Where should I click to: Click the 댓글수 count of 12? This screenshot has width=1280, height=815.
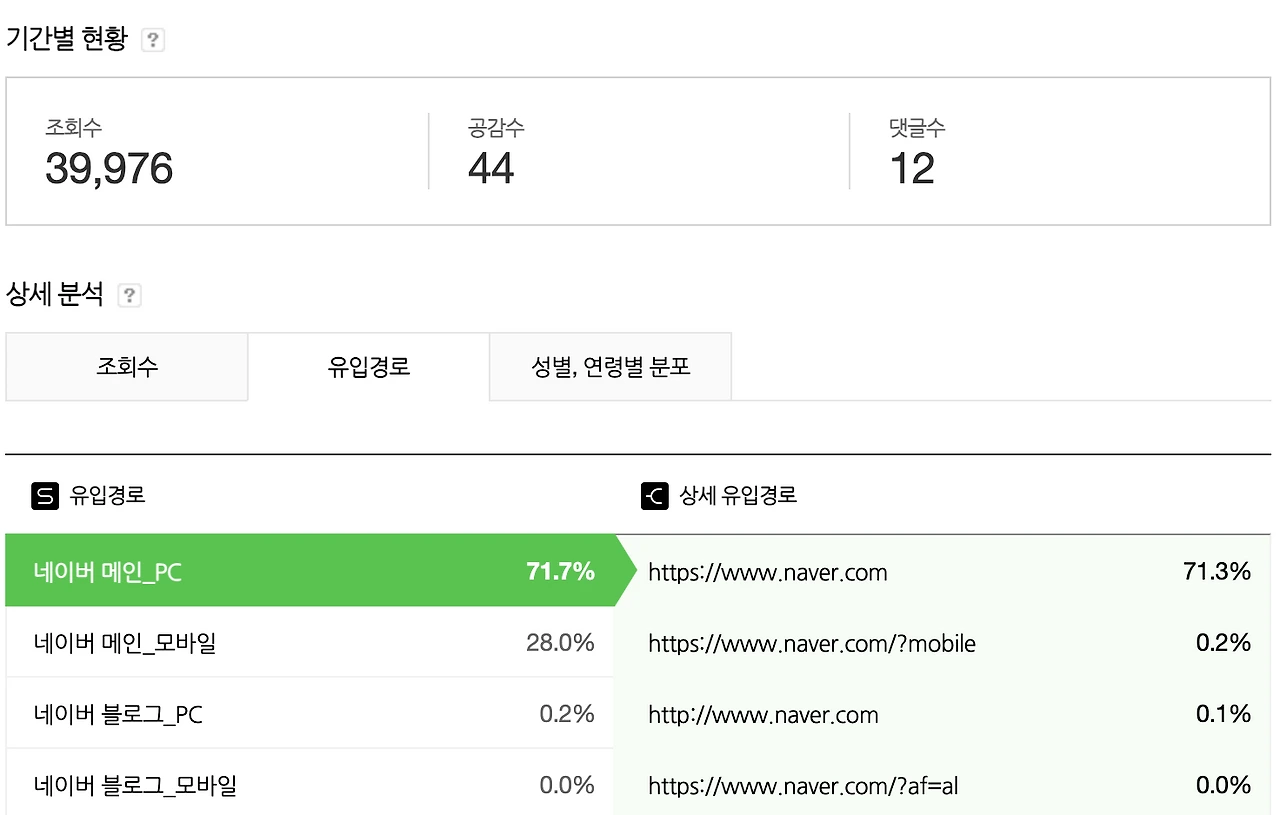tap(912, 168)
